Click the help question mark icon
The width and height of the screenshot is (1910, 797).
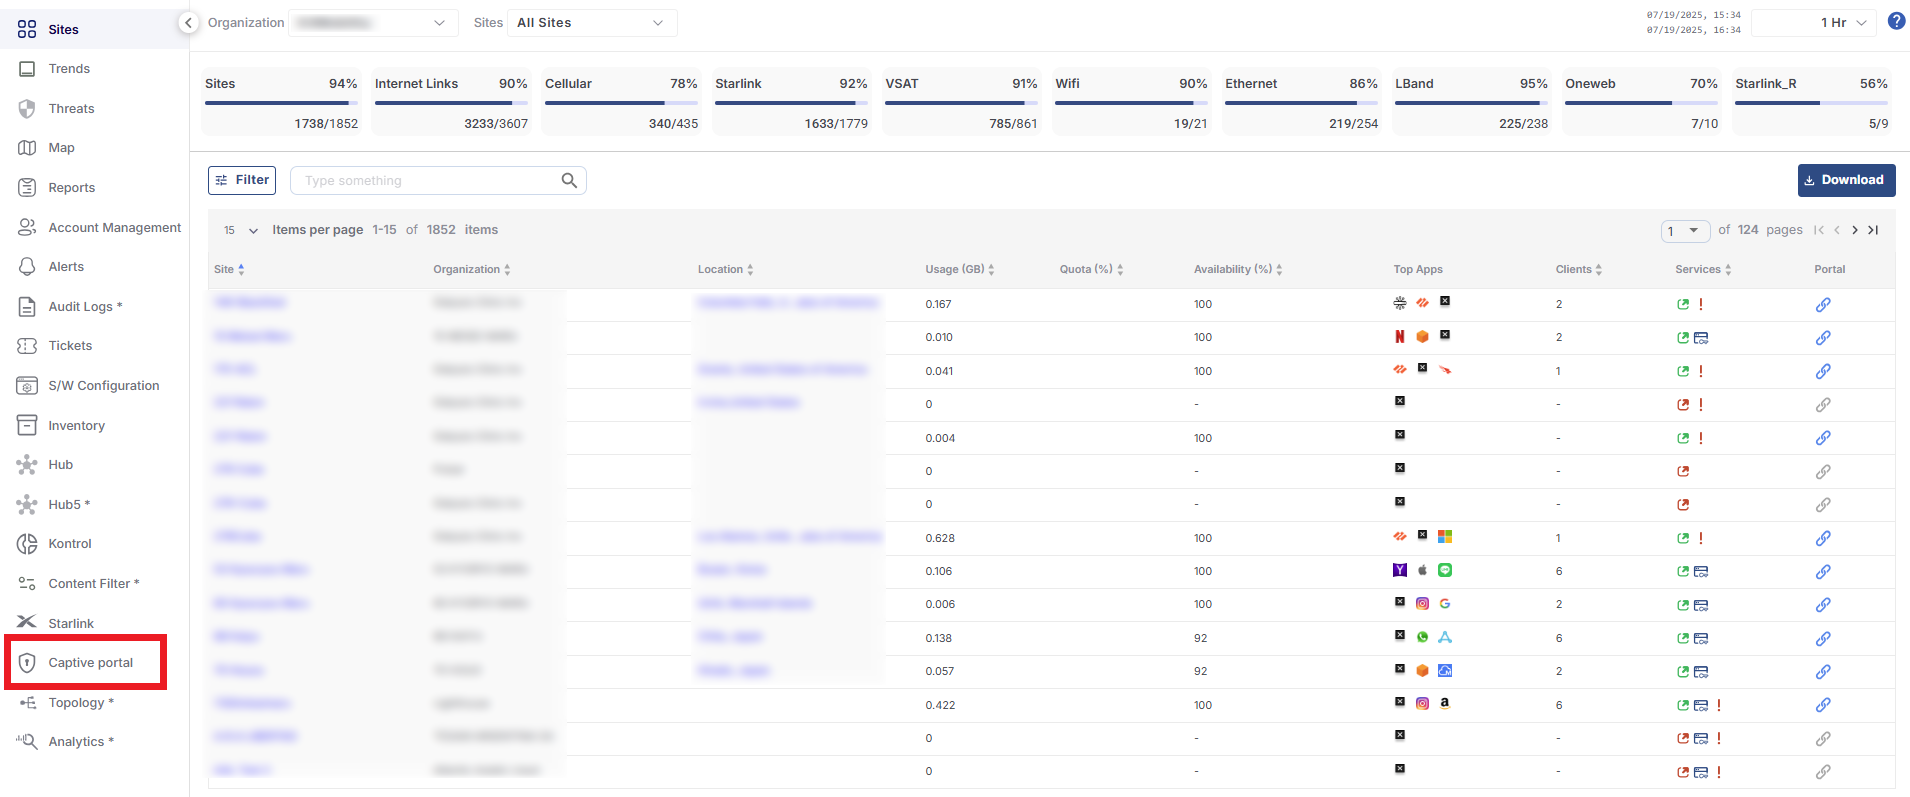[x=1896, y=22]
